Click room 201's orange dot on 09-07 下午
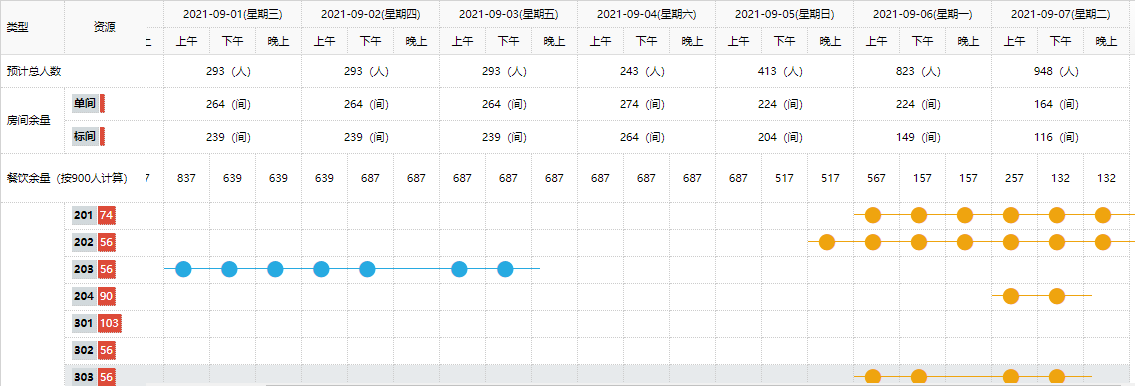 1057,215
